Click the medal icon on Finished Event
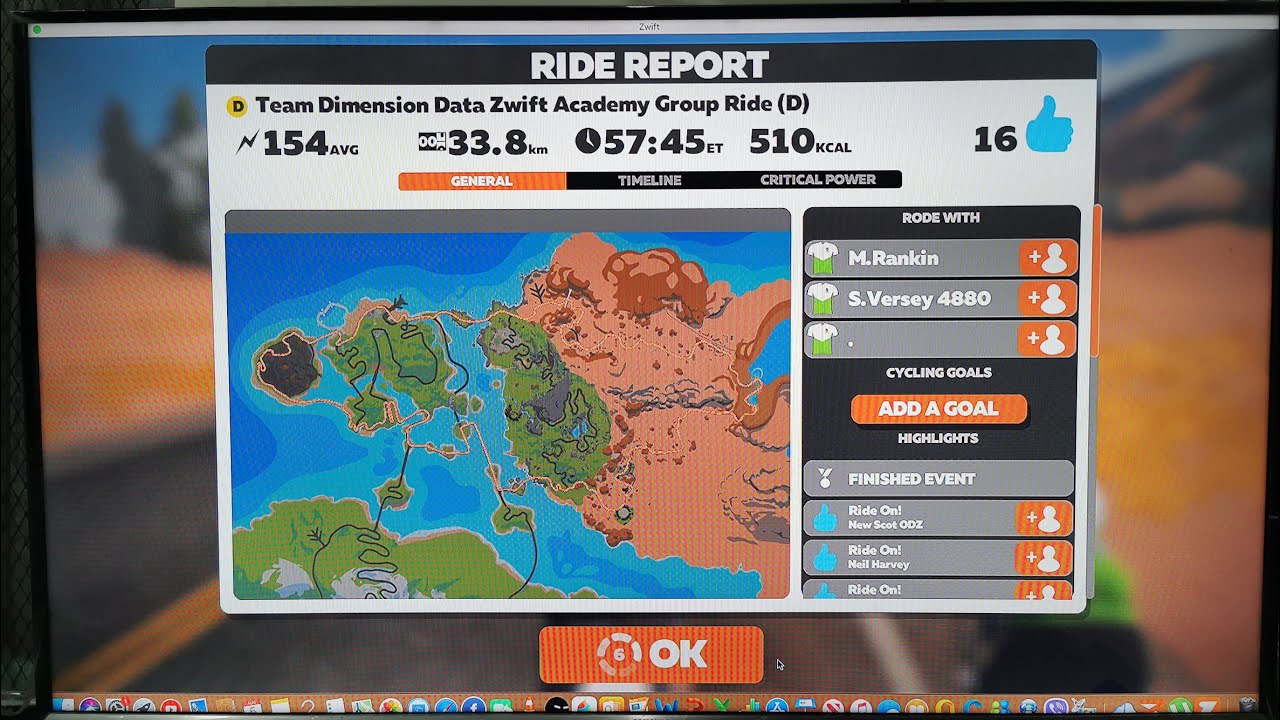Image resolution: width=1280 pixels, height=720 pixels. click(824, 479)
